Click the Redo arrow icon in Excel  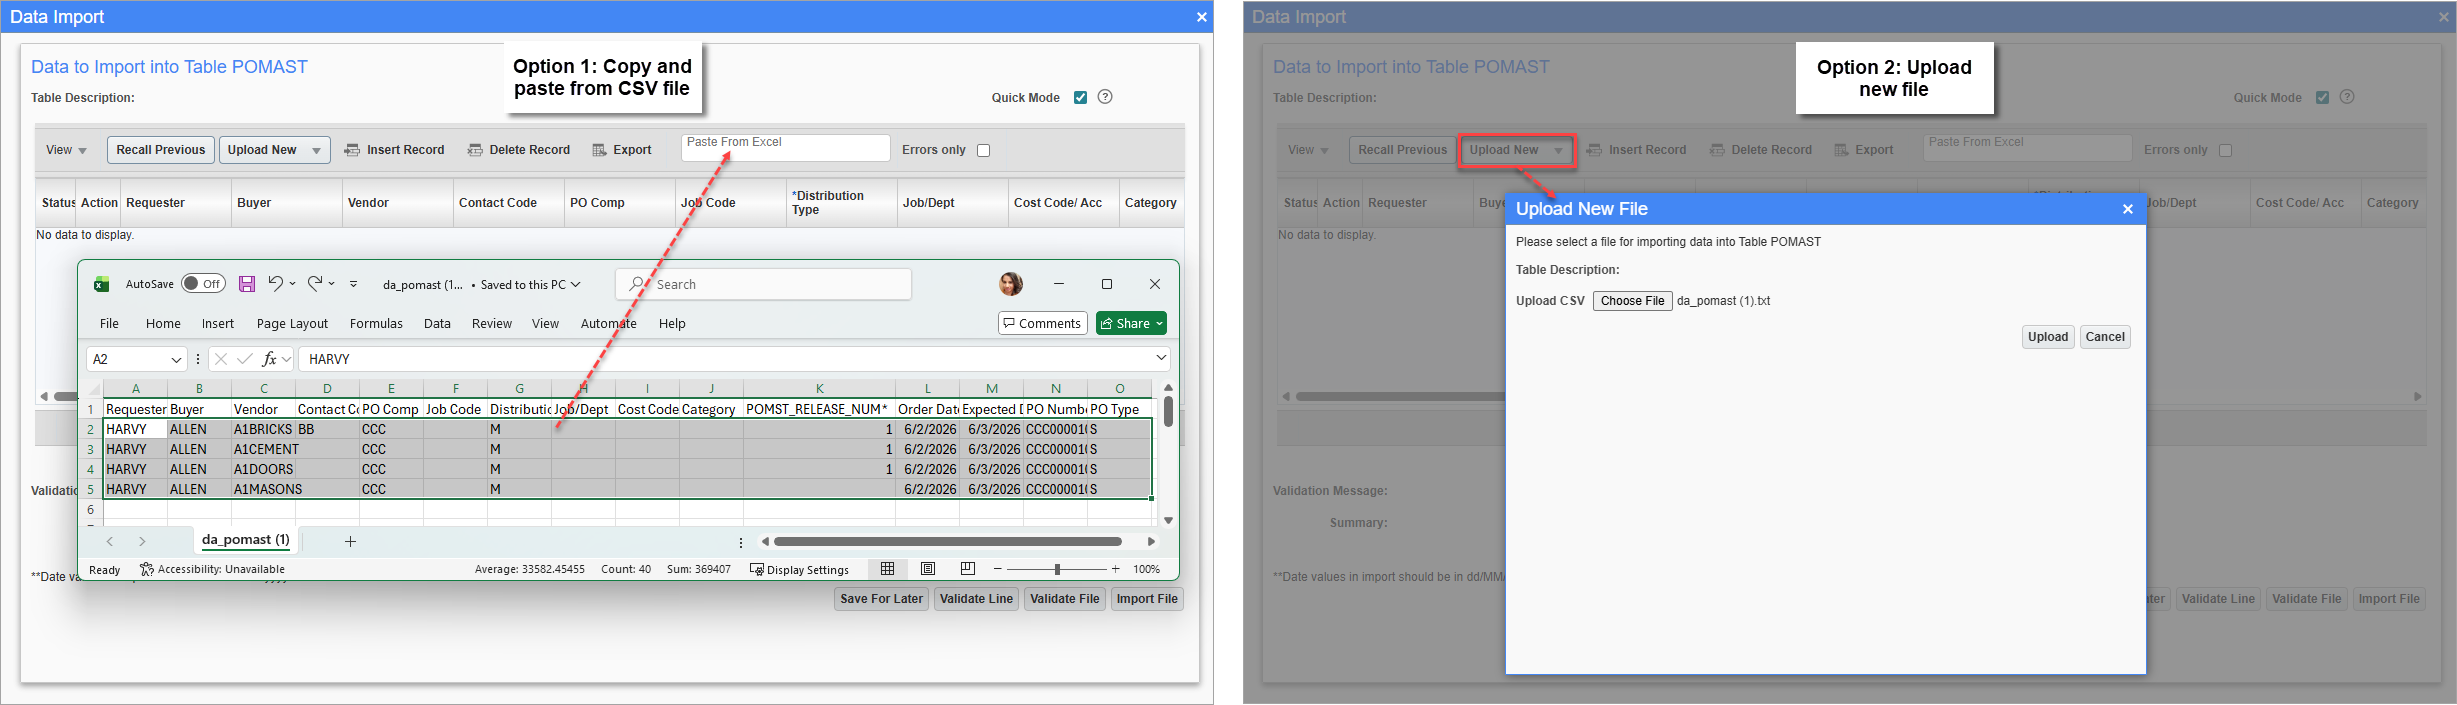[315, 283]
